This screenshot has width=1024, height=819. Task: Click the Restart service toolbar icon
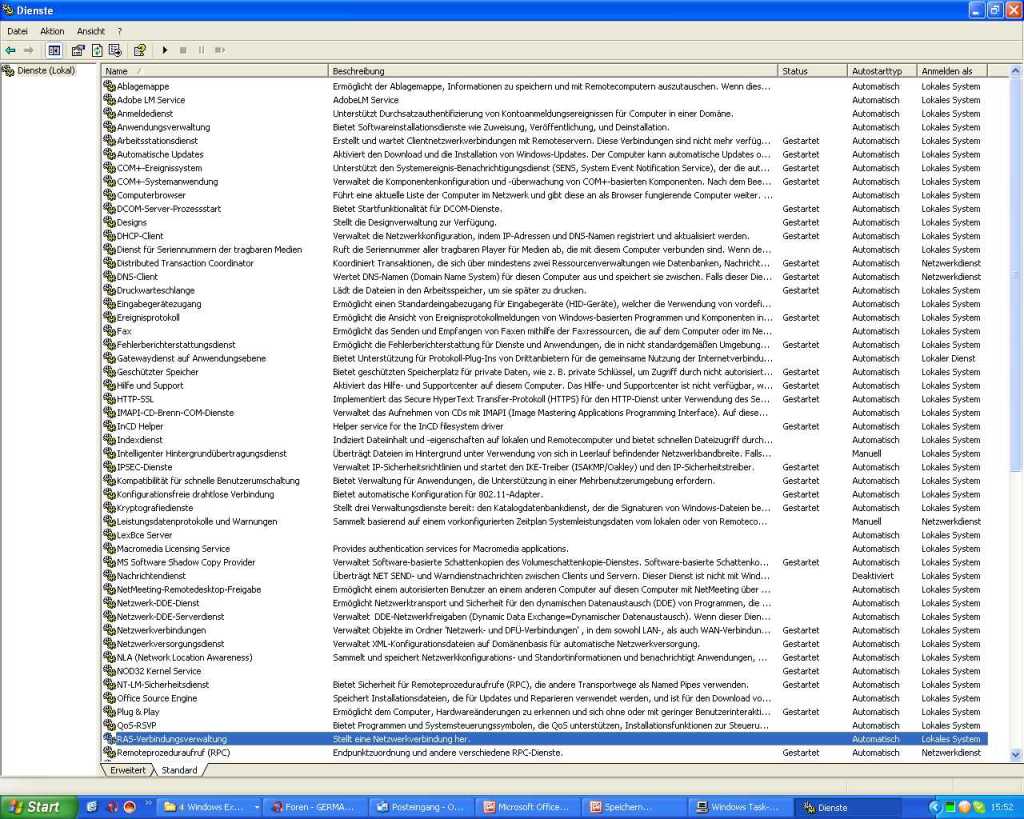pos(220,50)
